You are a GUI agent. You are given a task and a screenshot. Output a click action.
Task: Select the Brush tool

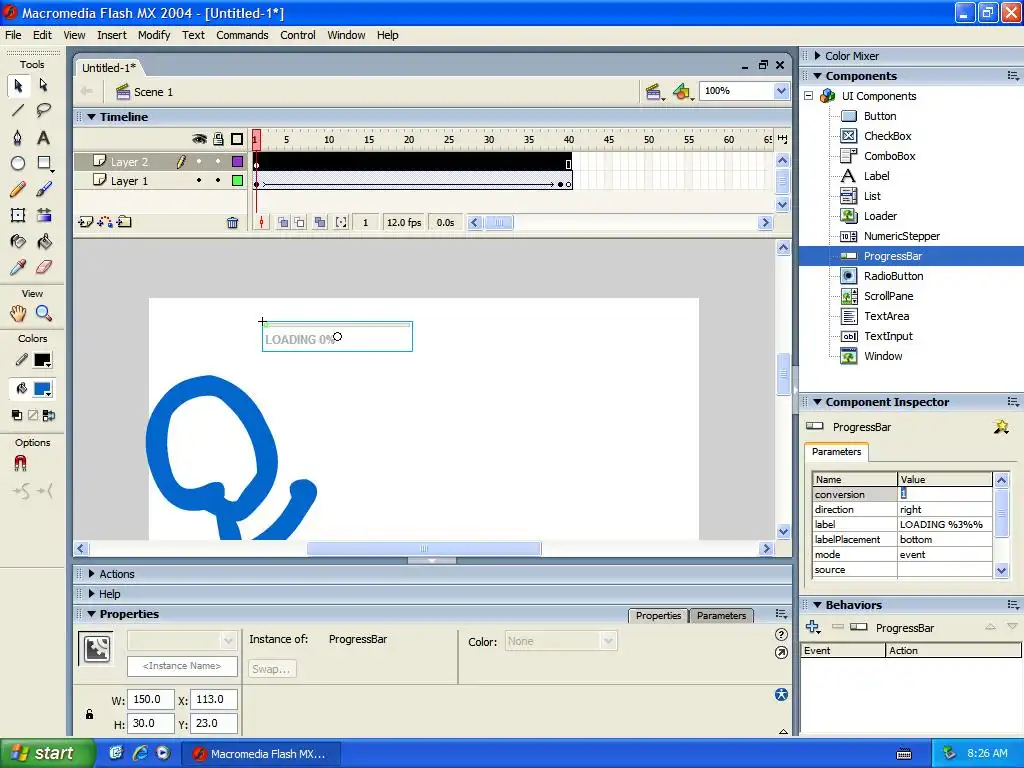tap(43, 189)
